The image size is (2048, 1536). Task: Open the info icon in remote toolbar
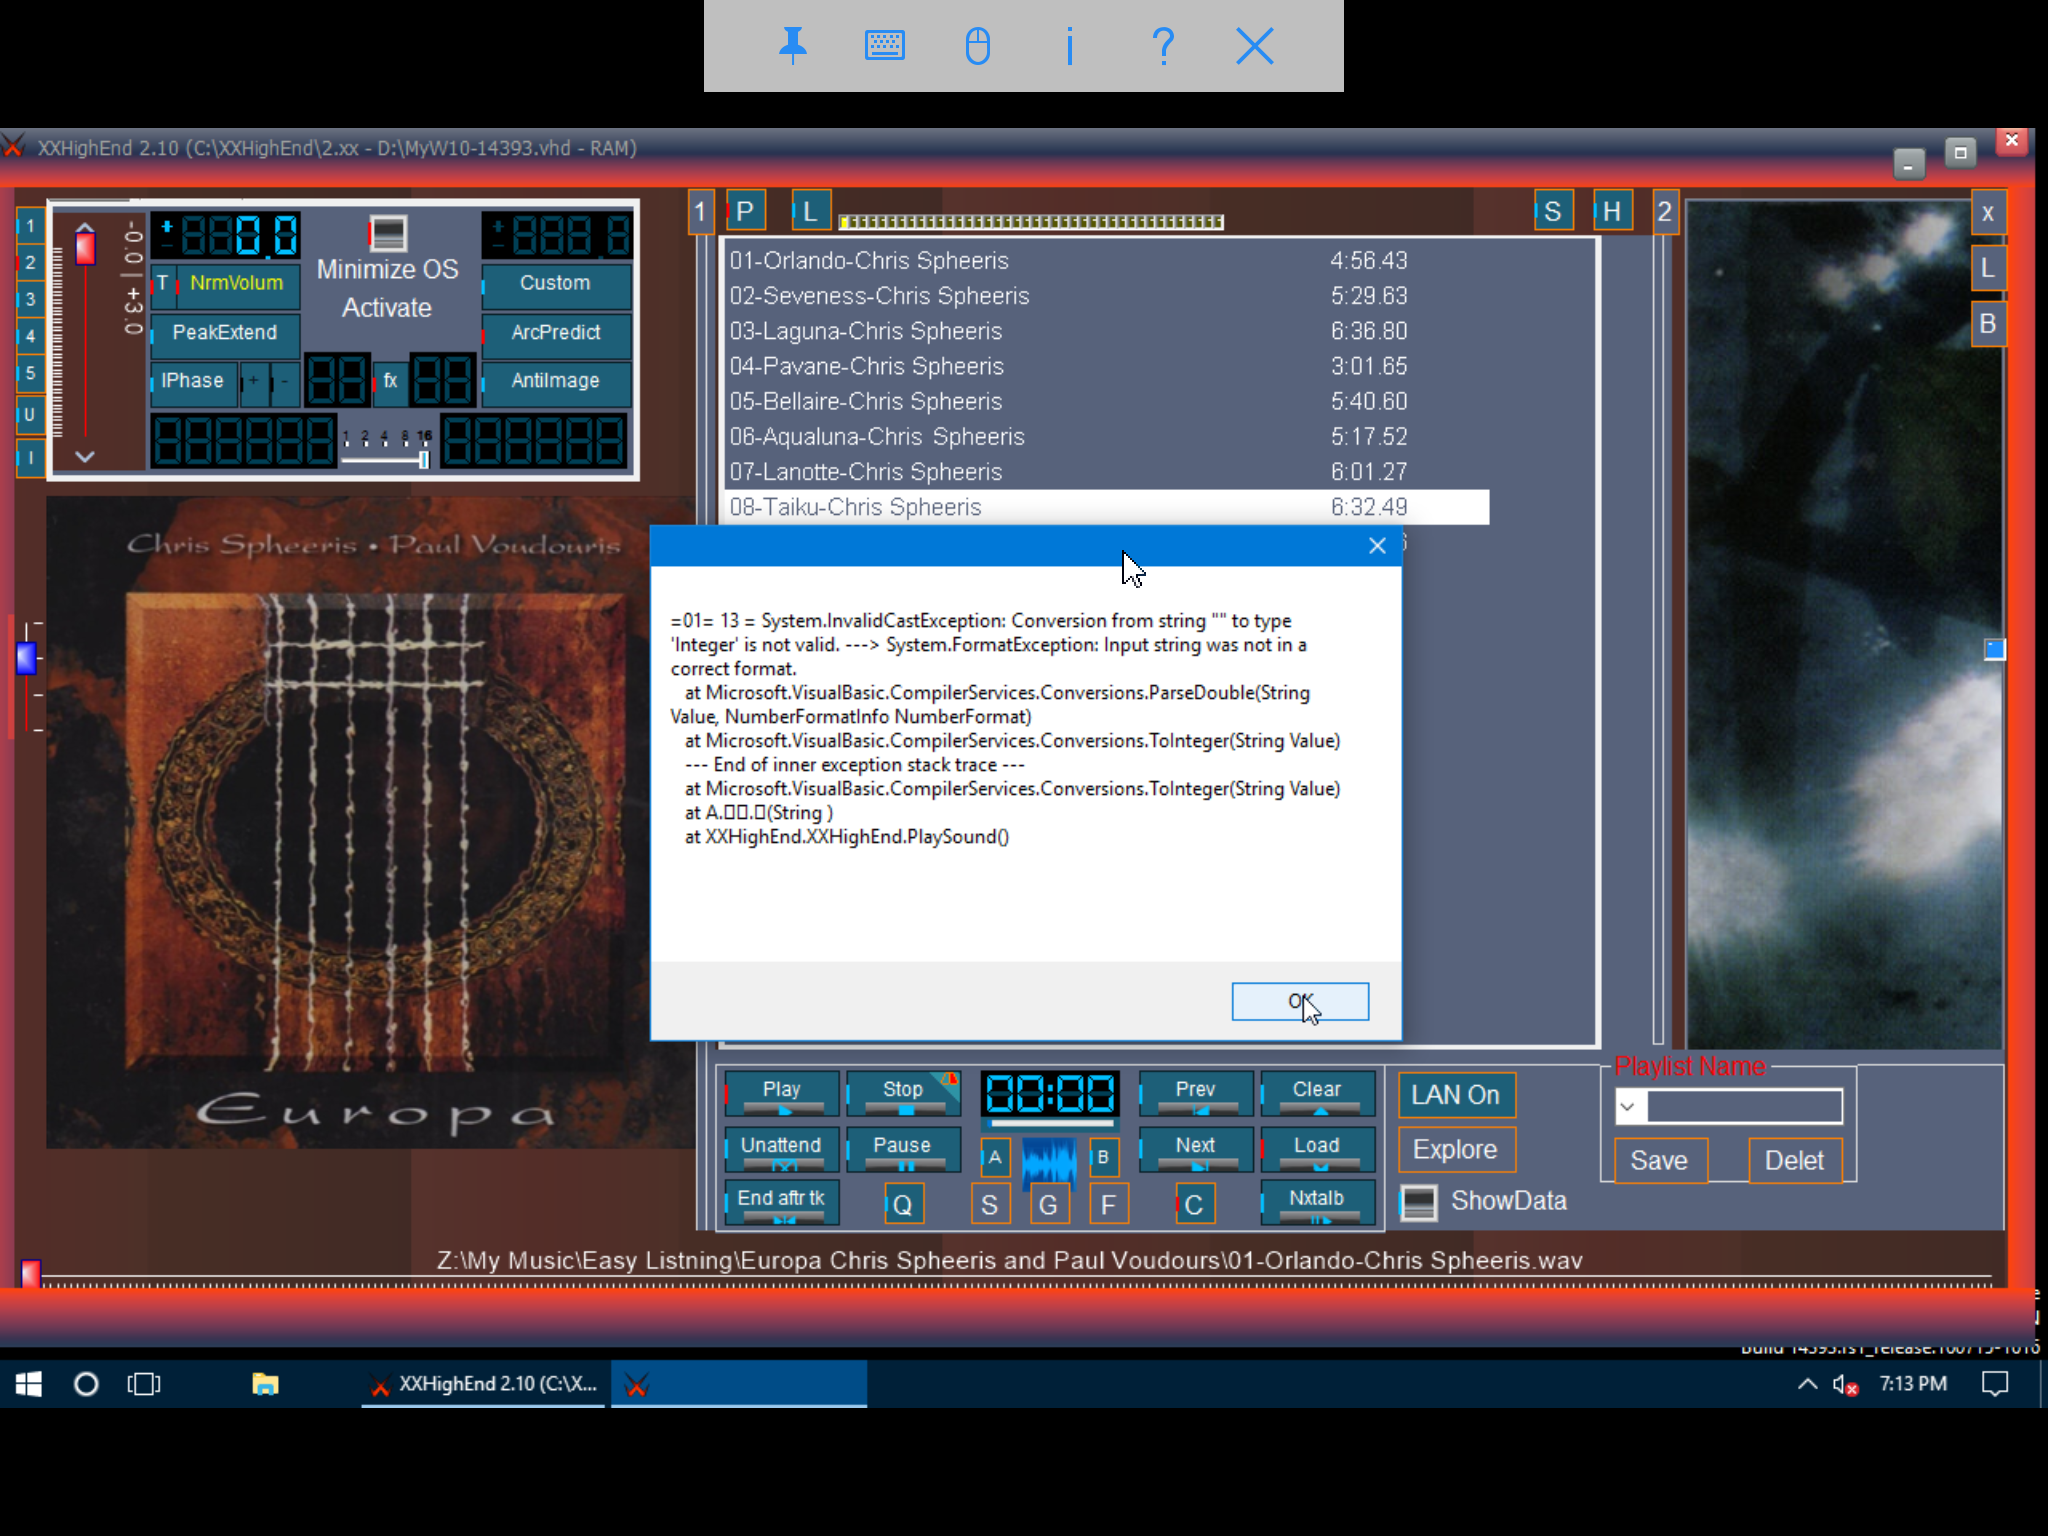[1069, 46]
